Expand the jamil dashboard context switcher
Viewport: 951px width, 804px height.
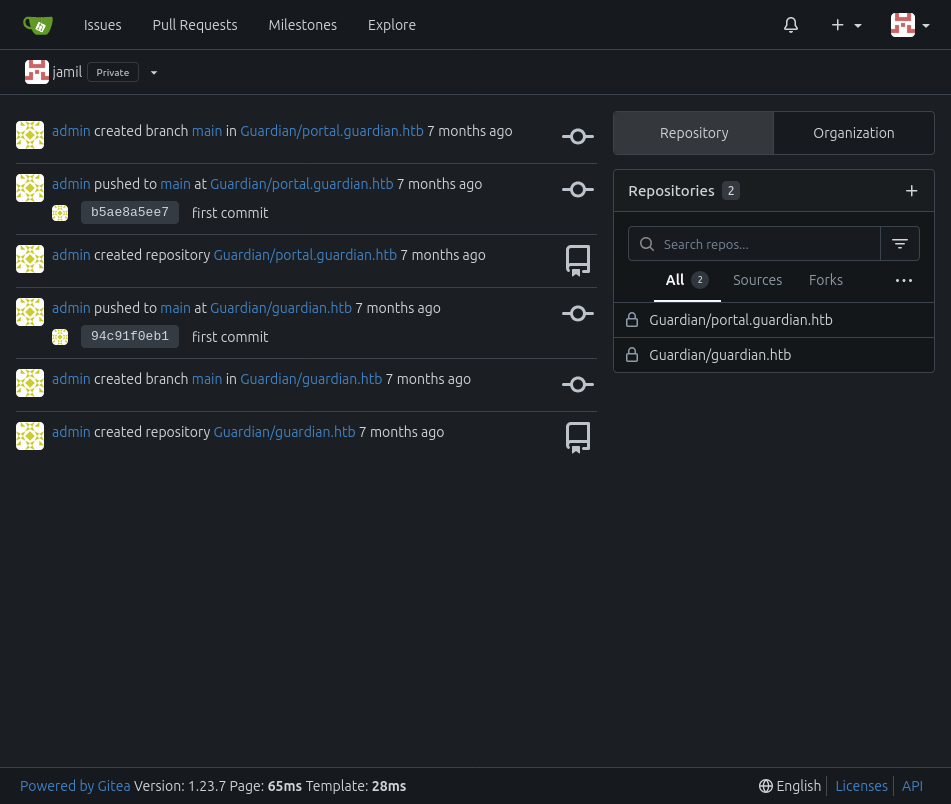point(153,73)
